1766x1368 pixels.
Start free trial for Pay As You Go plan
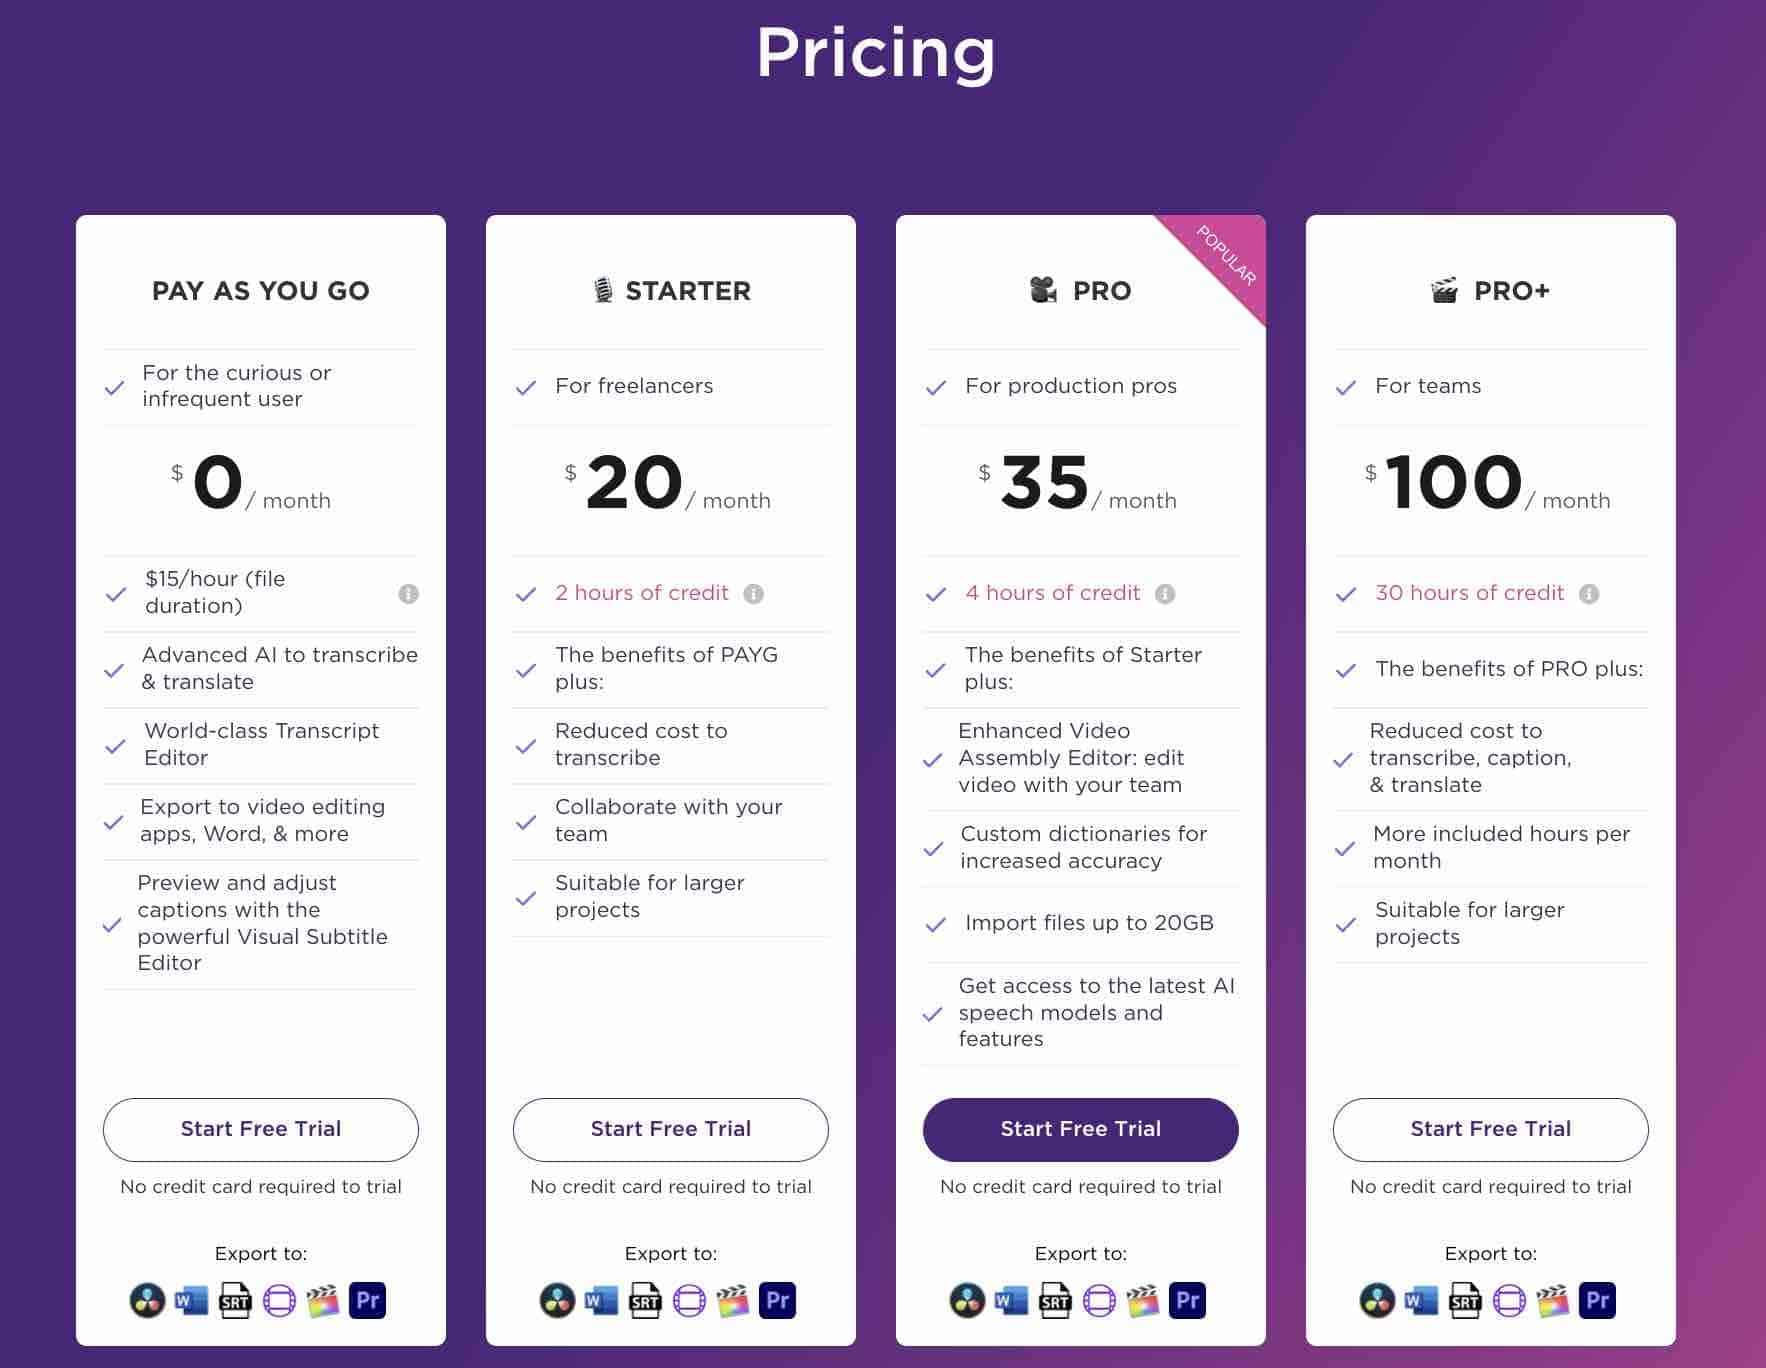point(261,1129)
